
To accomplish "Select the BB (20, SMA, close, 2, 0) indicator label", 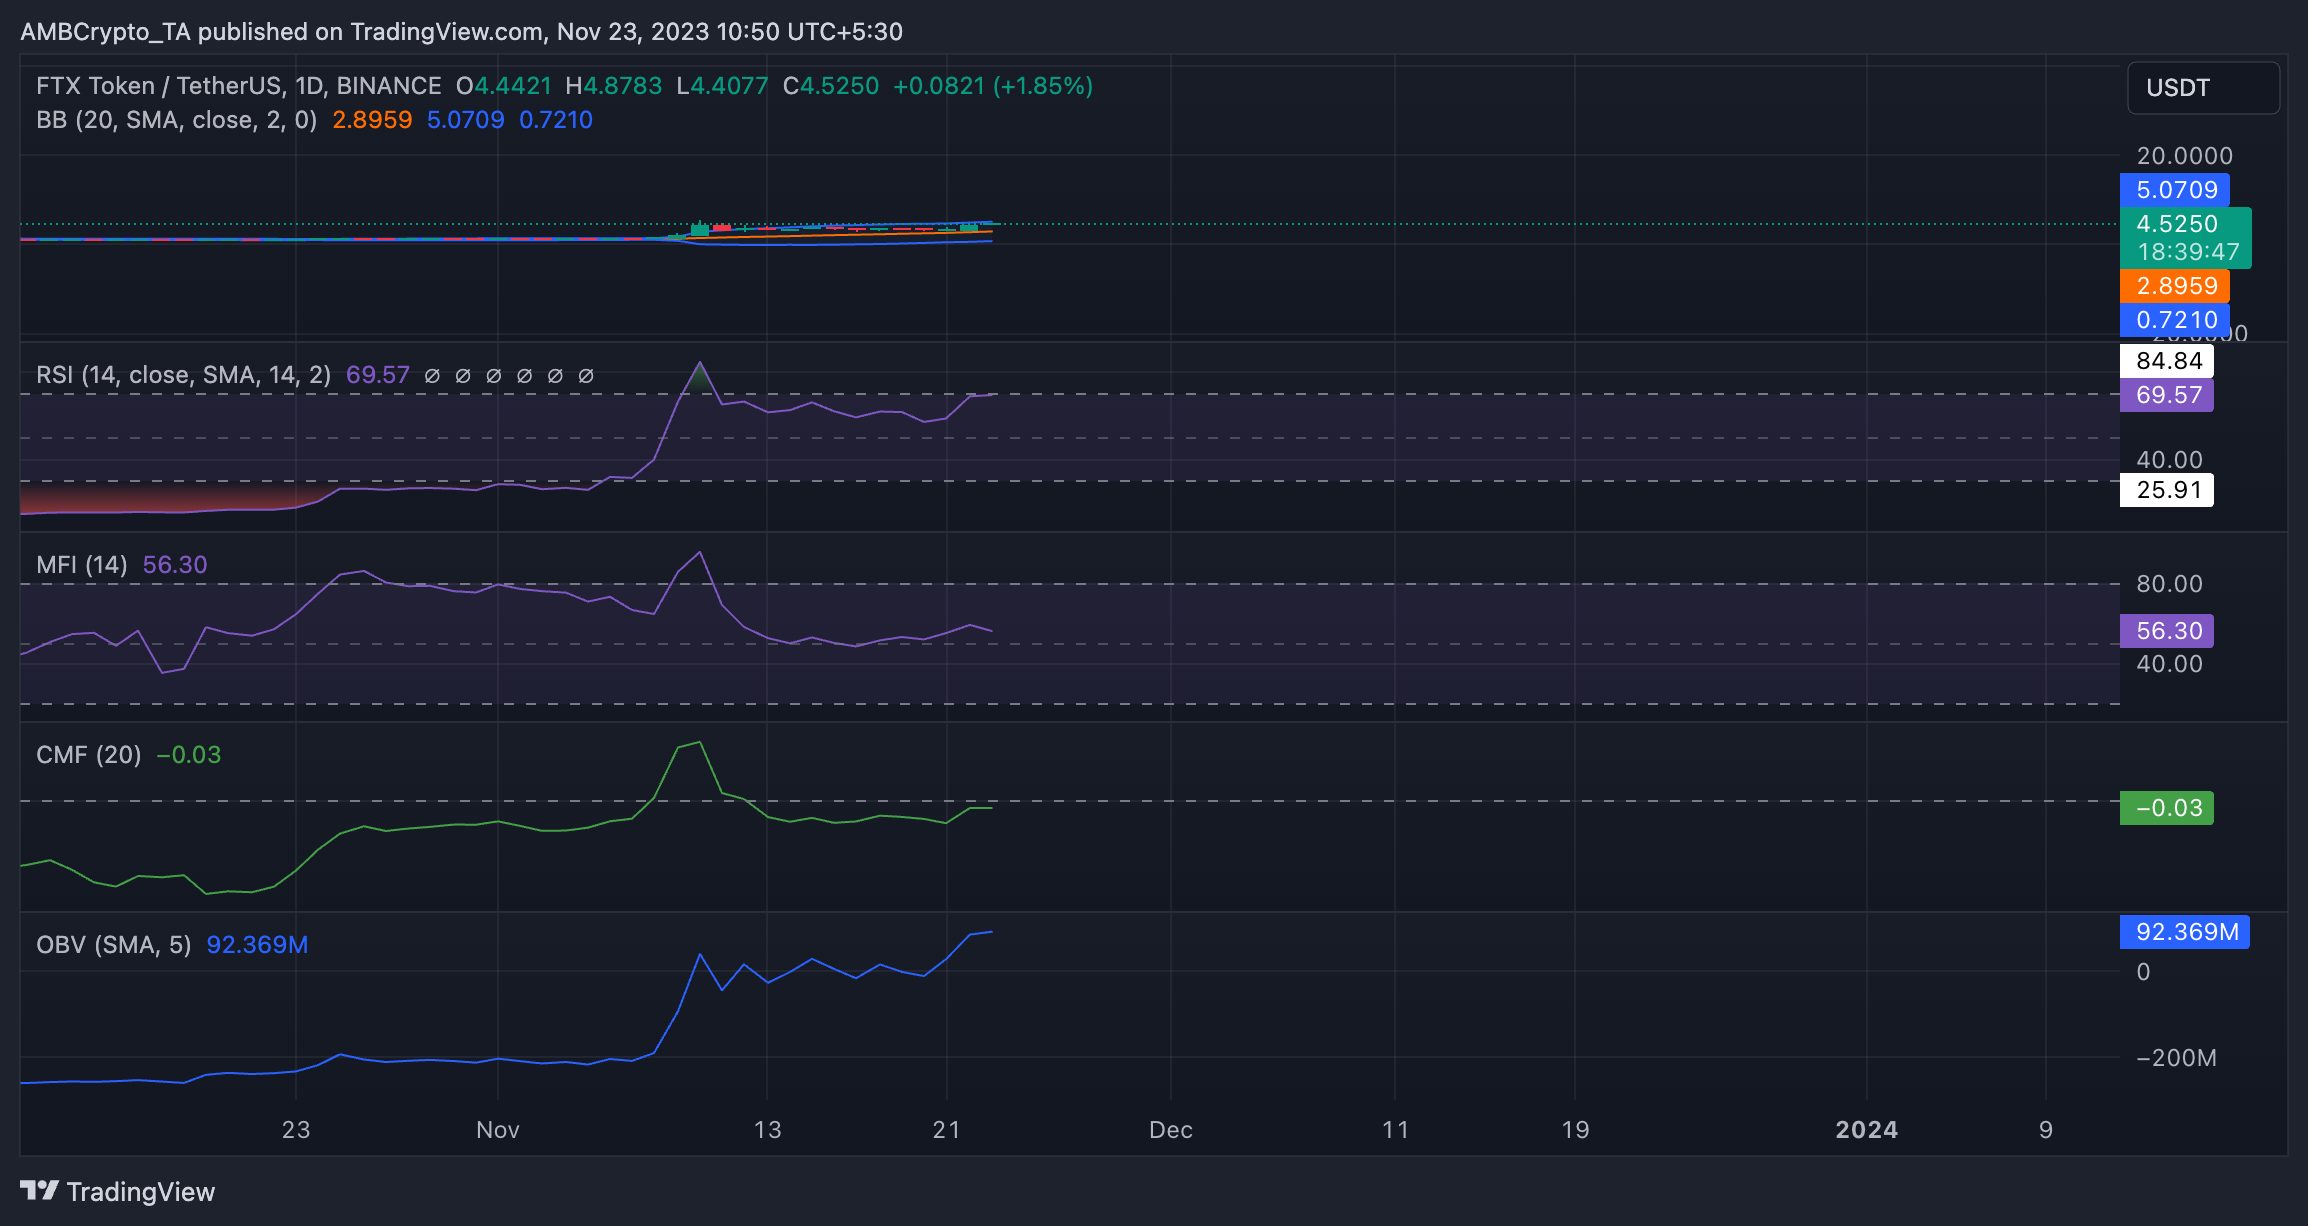I will click(x=176, y=120).
